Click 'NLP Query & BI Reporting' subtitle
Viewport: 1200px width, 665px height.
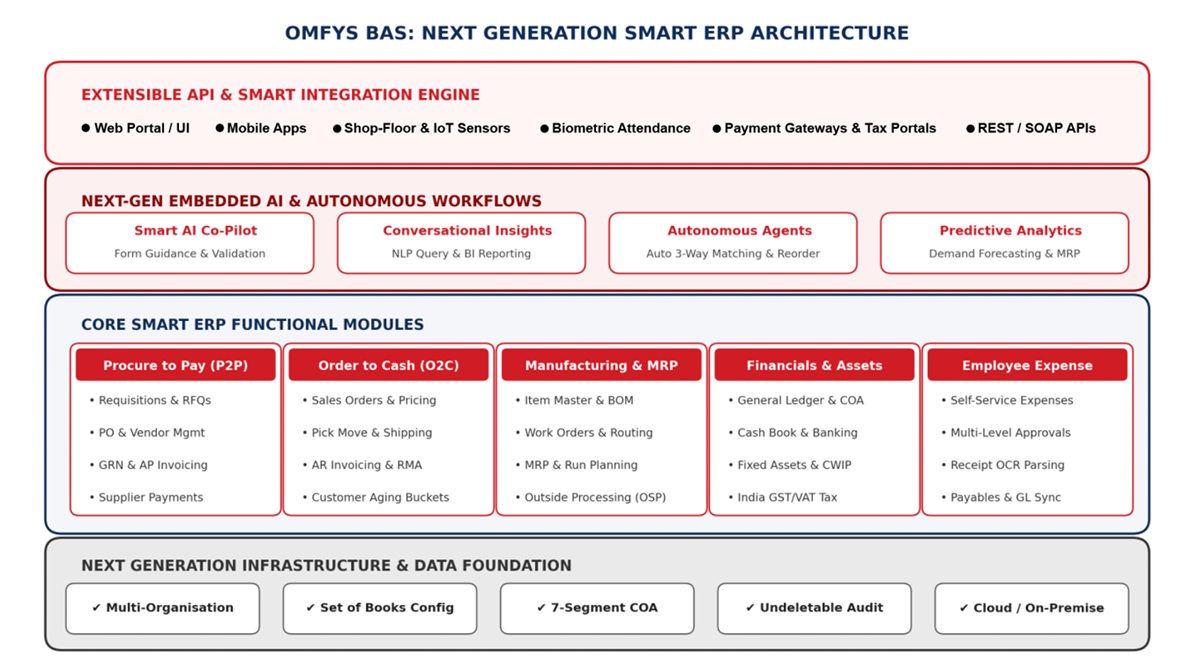click(461, 254)
